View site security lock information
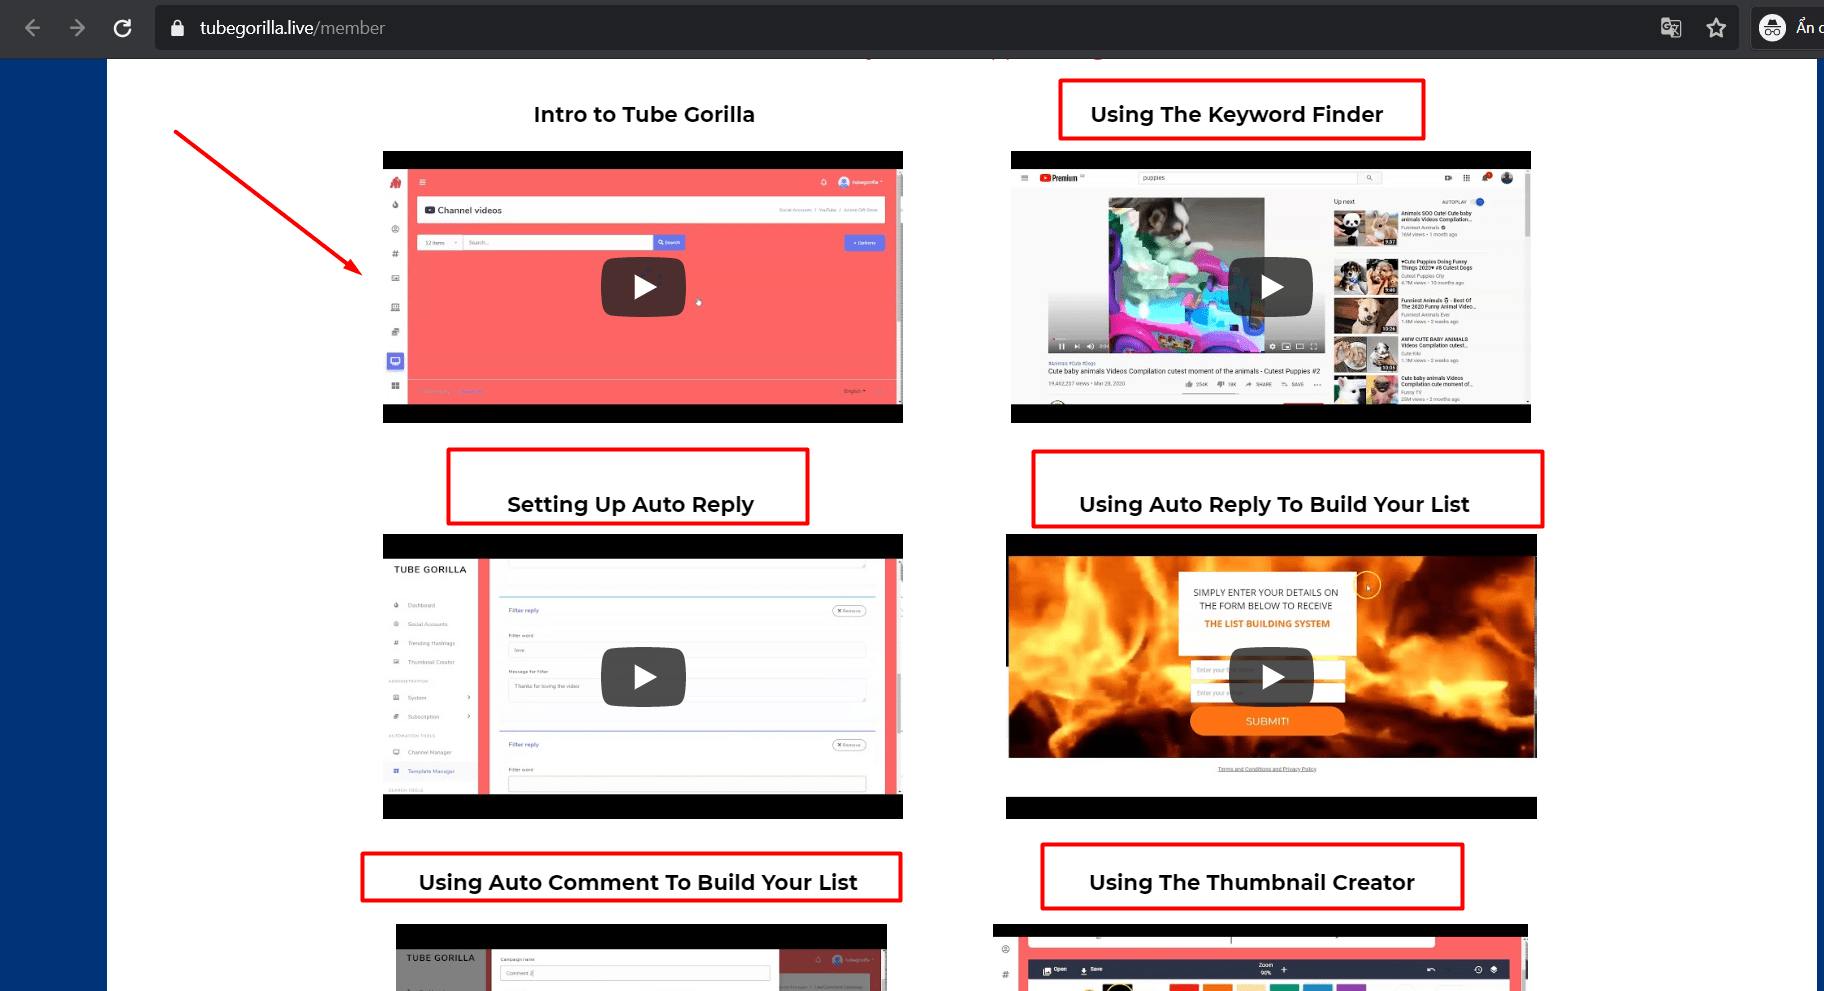This screenshot has height=991, width=1824. point(178,28)
